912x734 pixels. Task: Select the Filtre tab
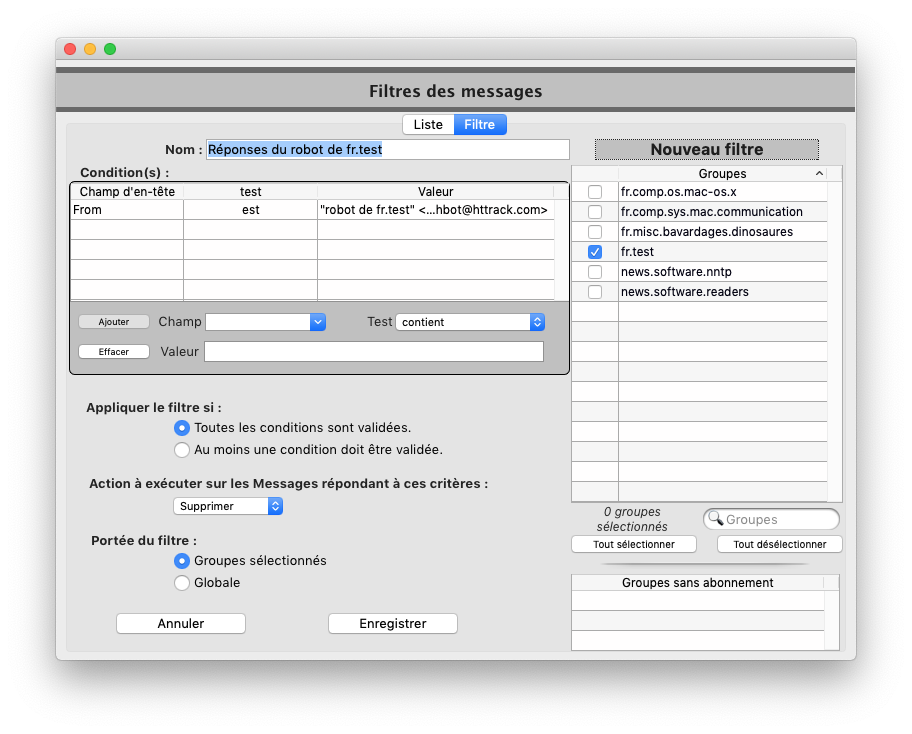480,124
